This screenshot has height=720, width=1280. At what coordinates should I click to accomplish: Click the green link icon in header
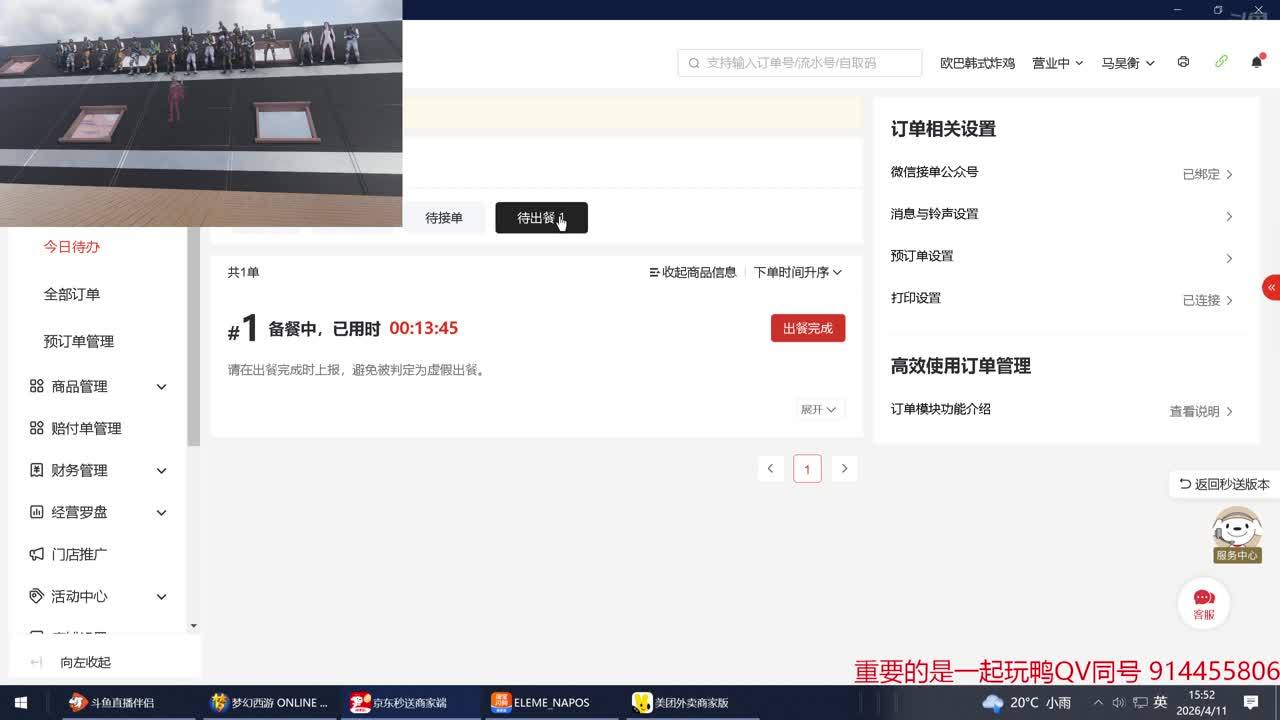(1221, 62)
